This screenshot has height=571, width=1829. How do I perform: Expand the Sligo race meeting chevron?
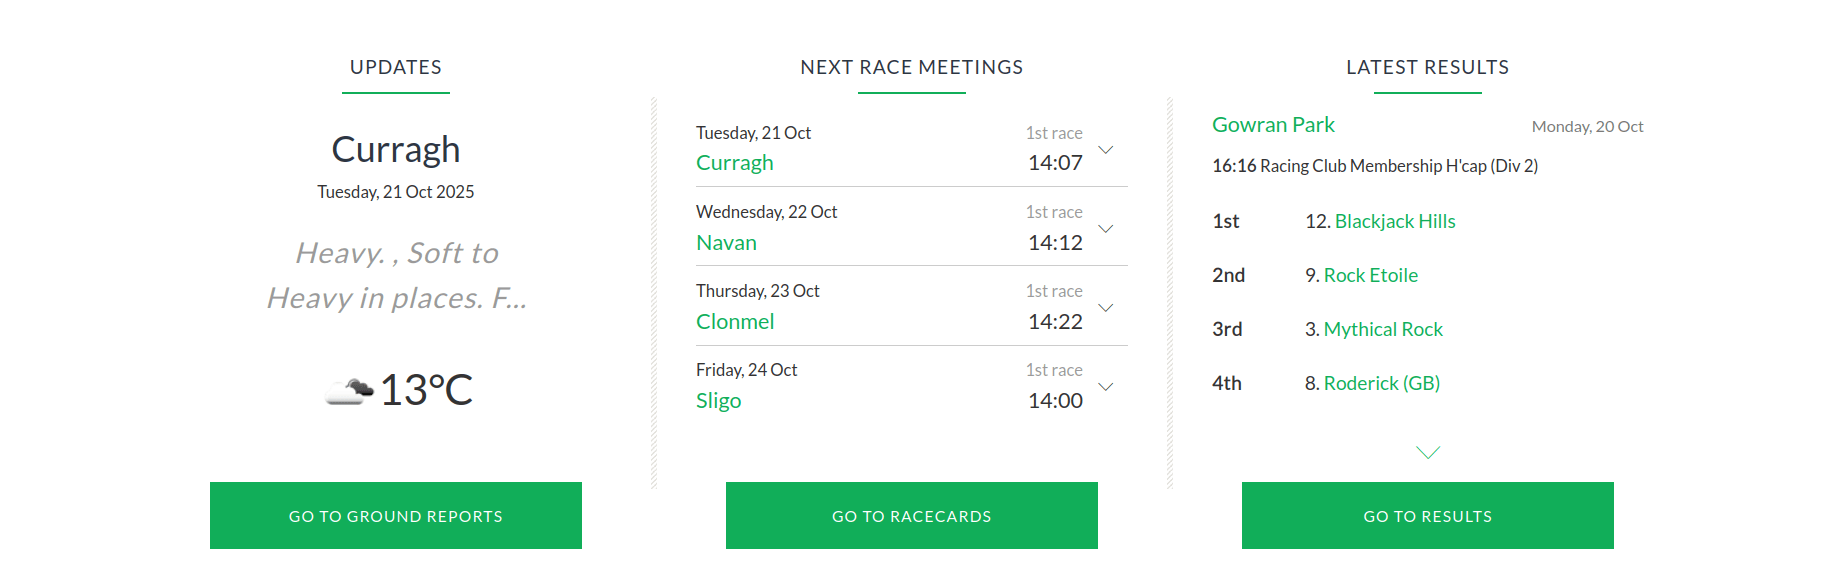click(x=1106, y=386)
